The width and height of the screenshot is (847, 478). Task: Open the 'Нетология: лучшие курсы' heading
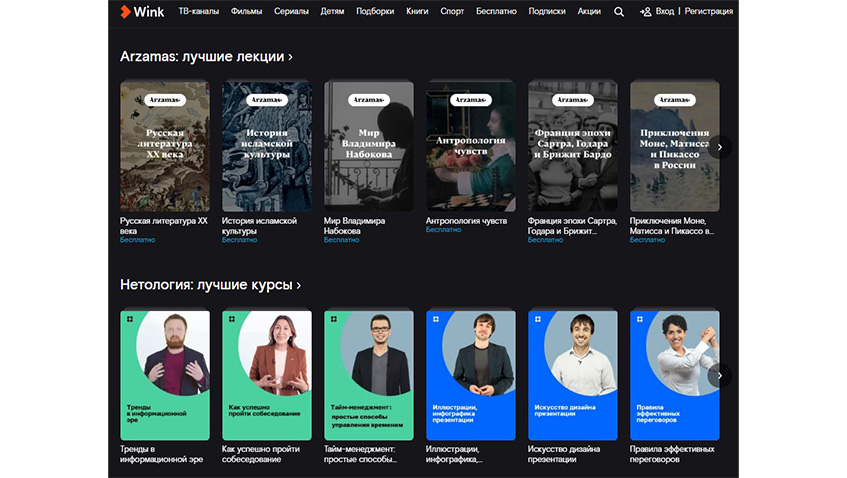211,285
